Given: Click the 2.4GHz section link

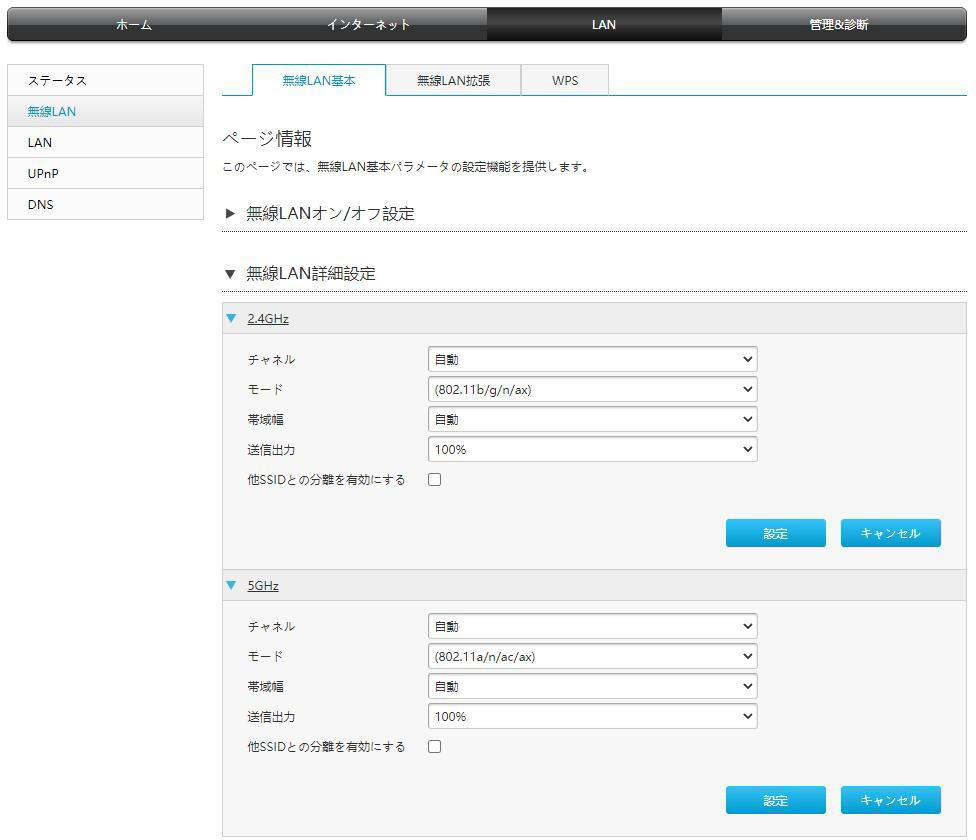Looking at the screenshot, I should click(268, 319).
